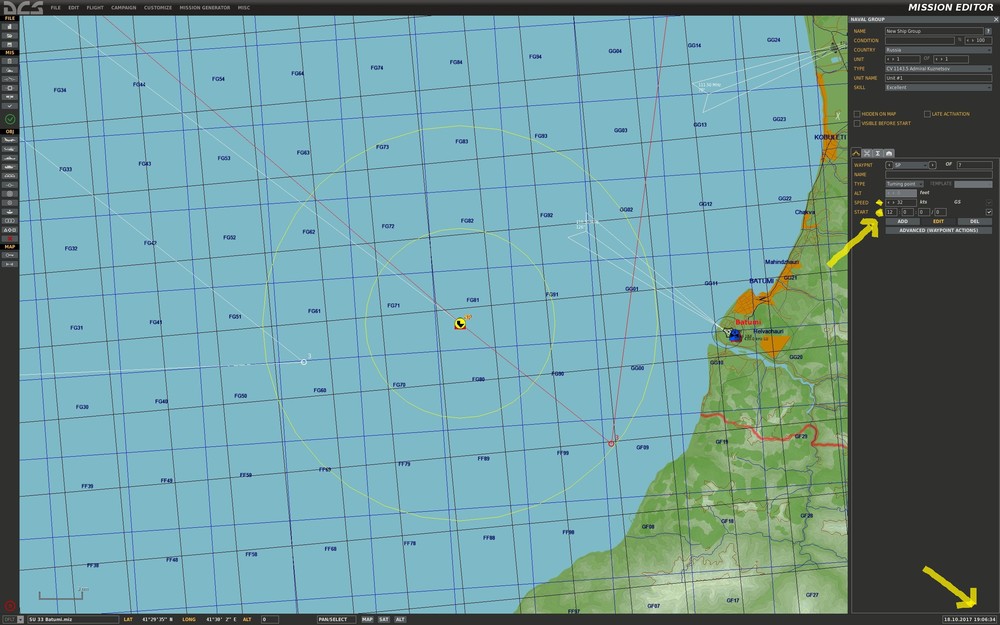Enable Visible Before Start checkbox

857,124
